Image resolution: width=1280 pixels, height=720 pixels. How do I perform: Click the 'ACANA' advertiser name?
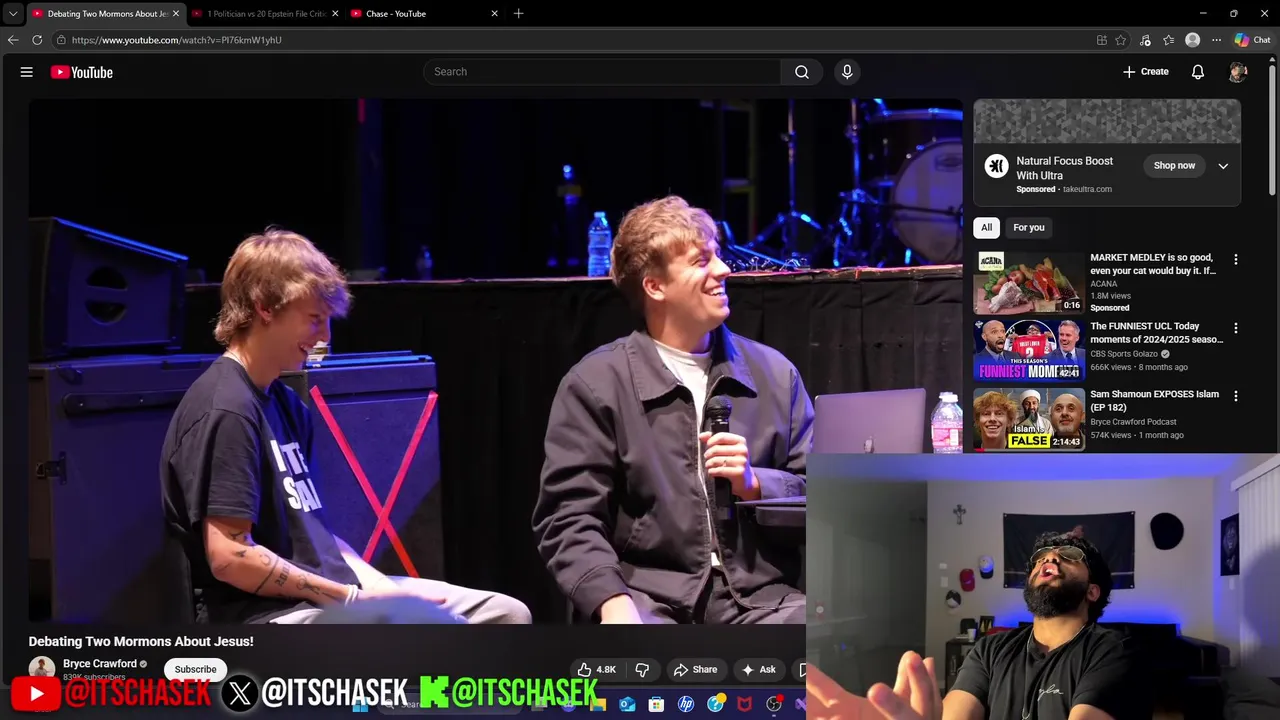point(1102,284)
